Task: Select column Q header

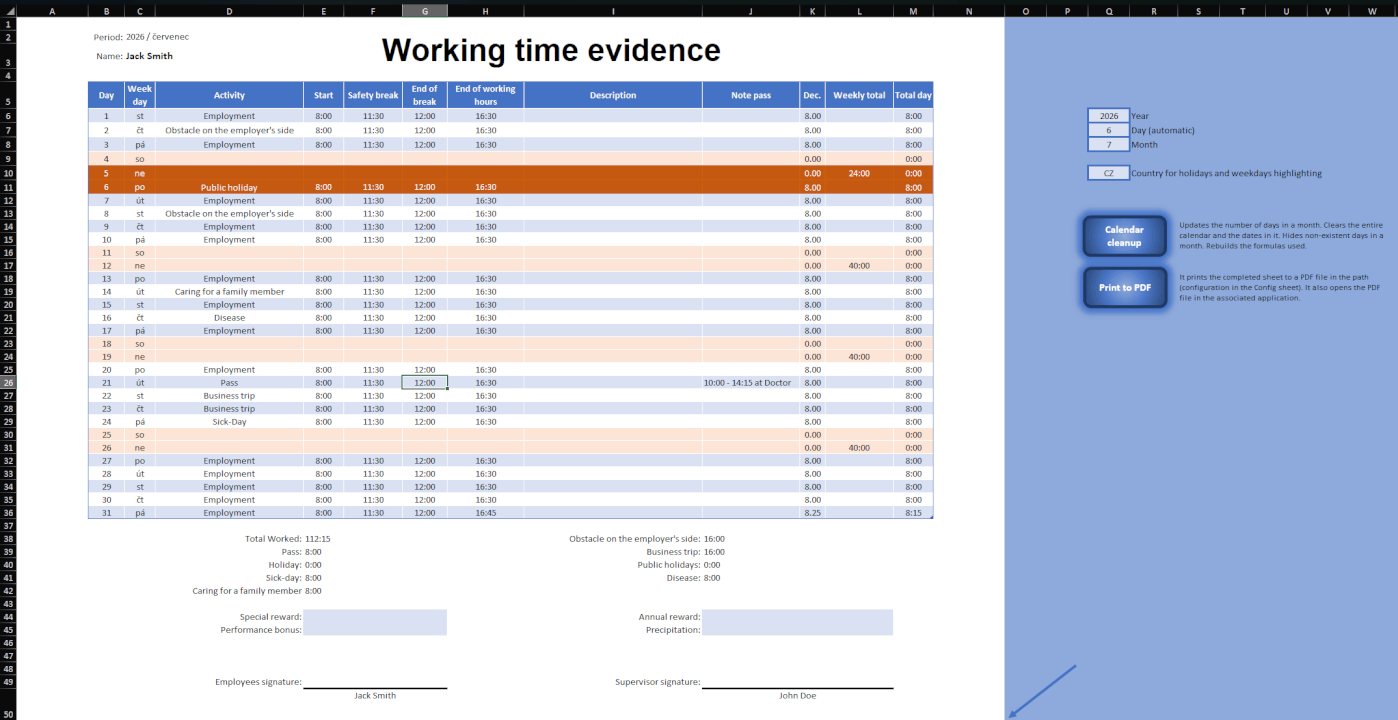Action: [1109, 11]
